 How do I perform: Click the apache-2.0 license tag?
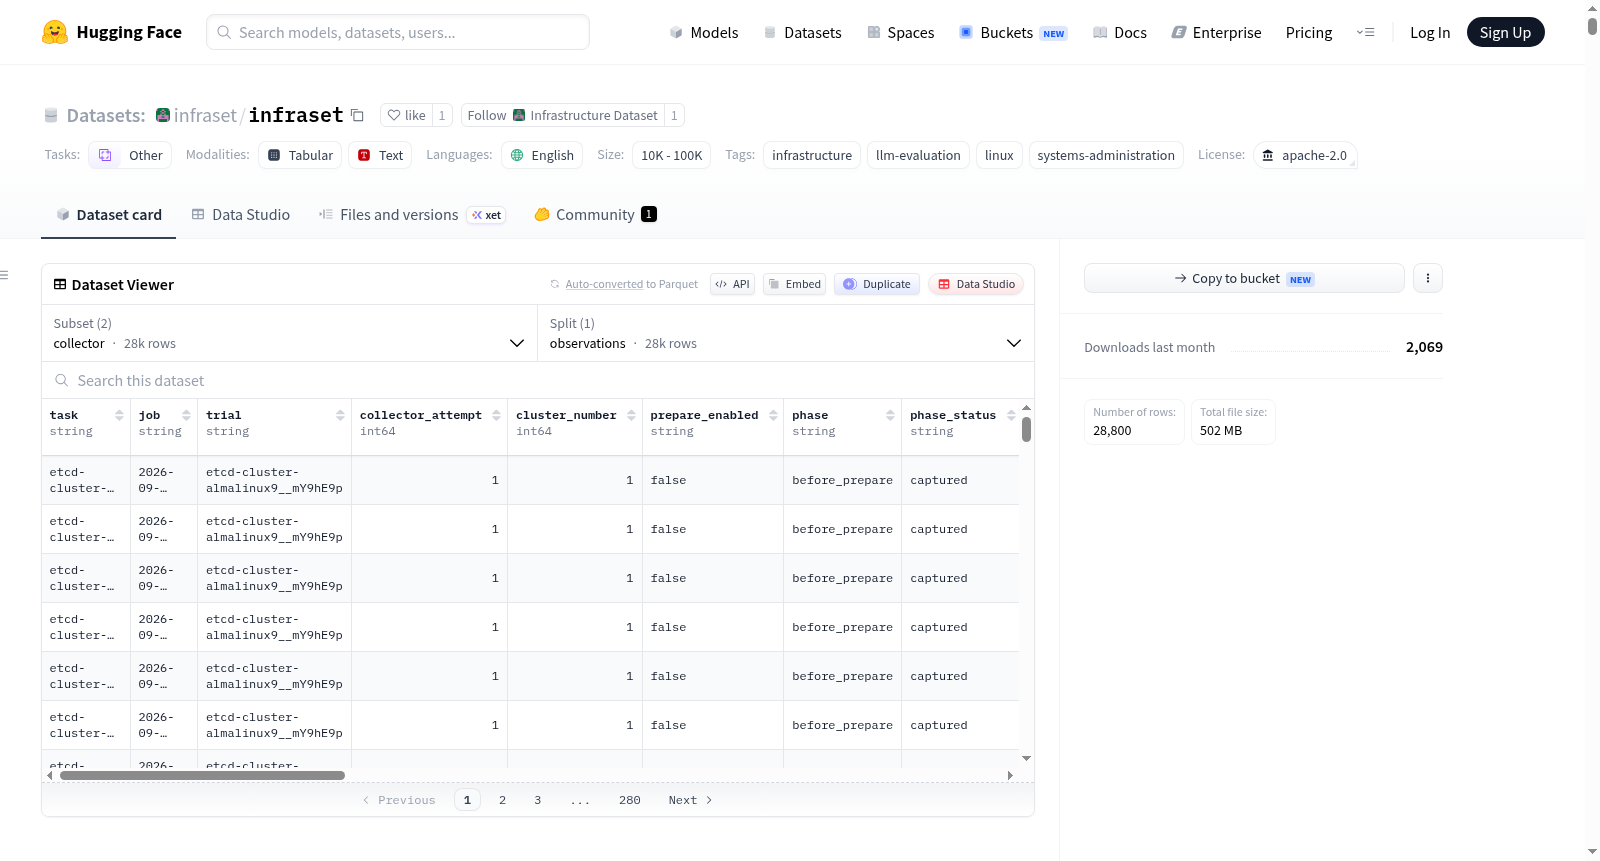1305,155
